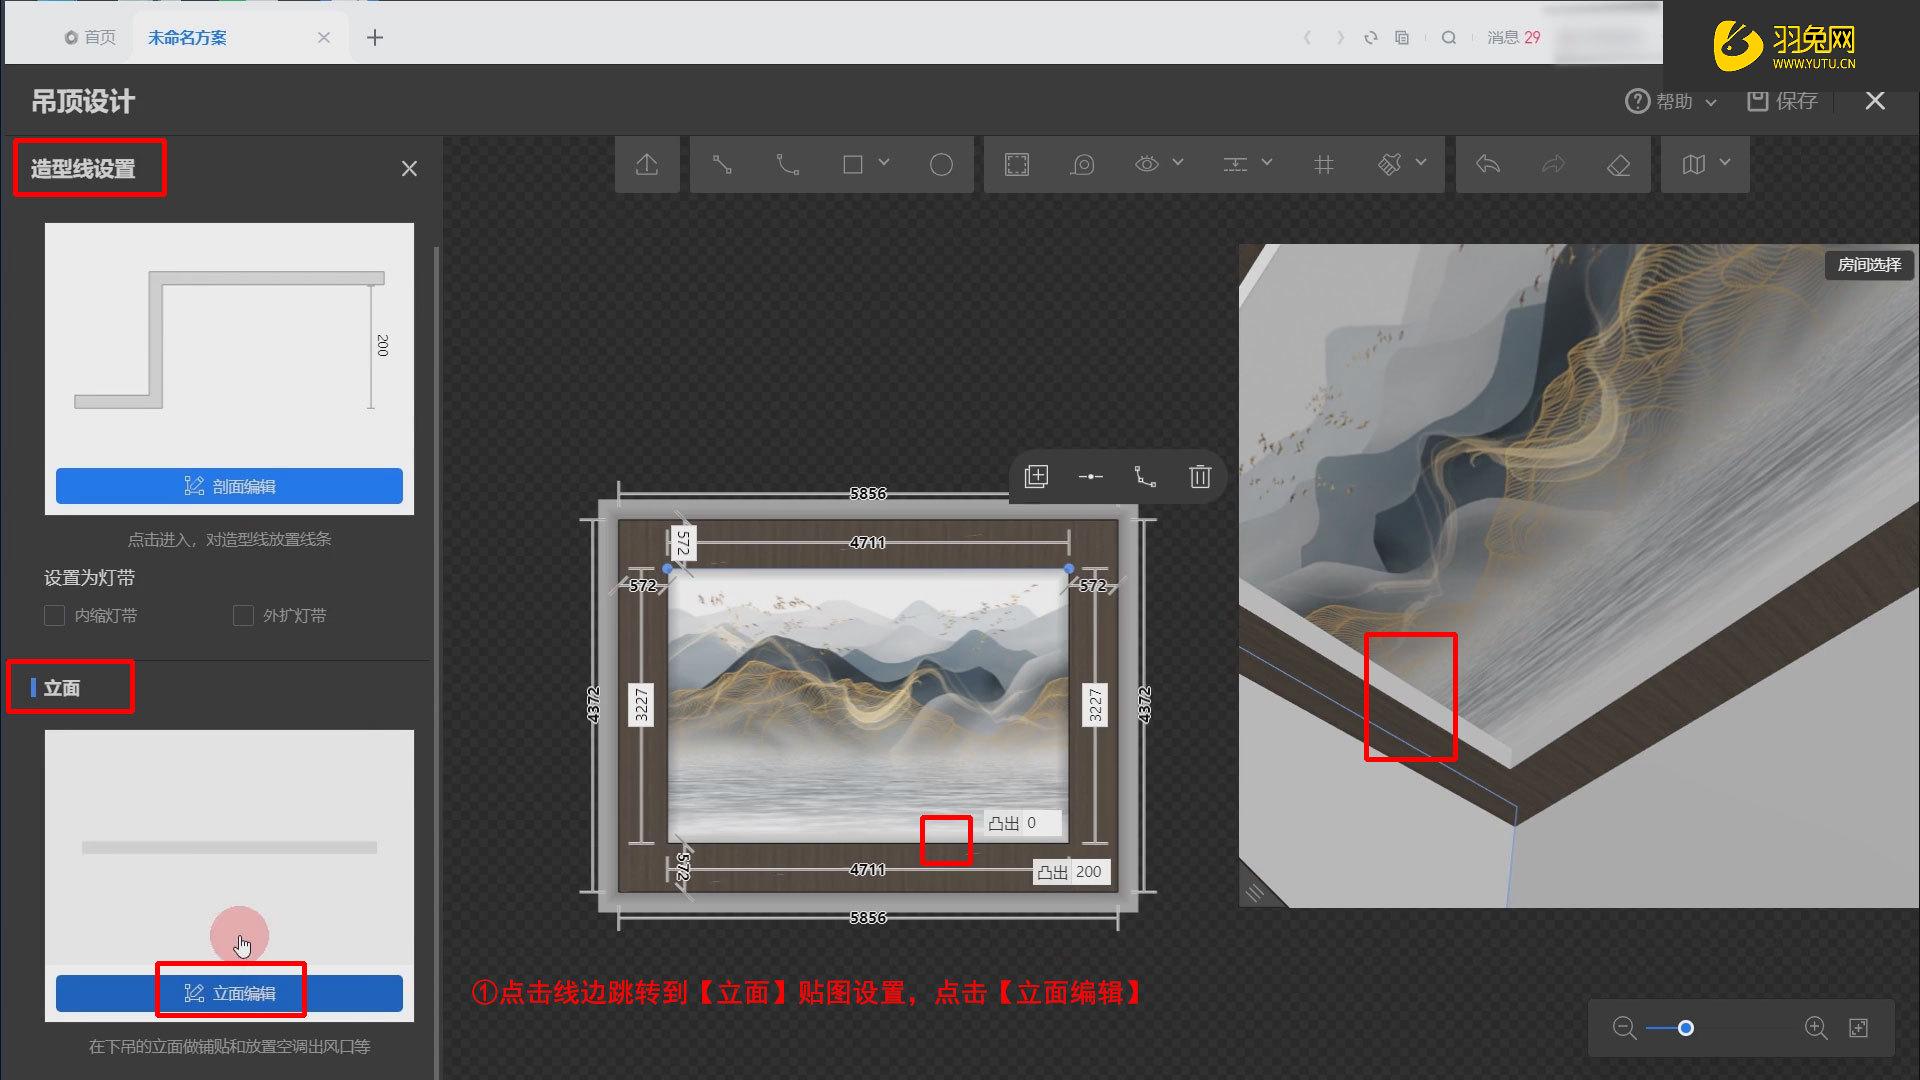Expand the view mode dropdown arrow
Screen dimensions: 1920x1080
[1725, 162]
